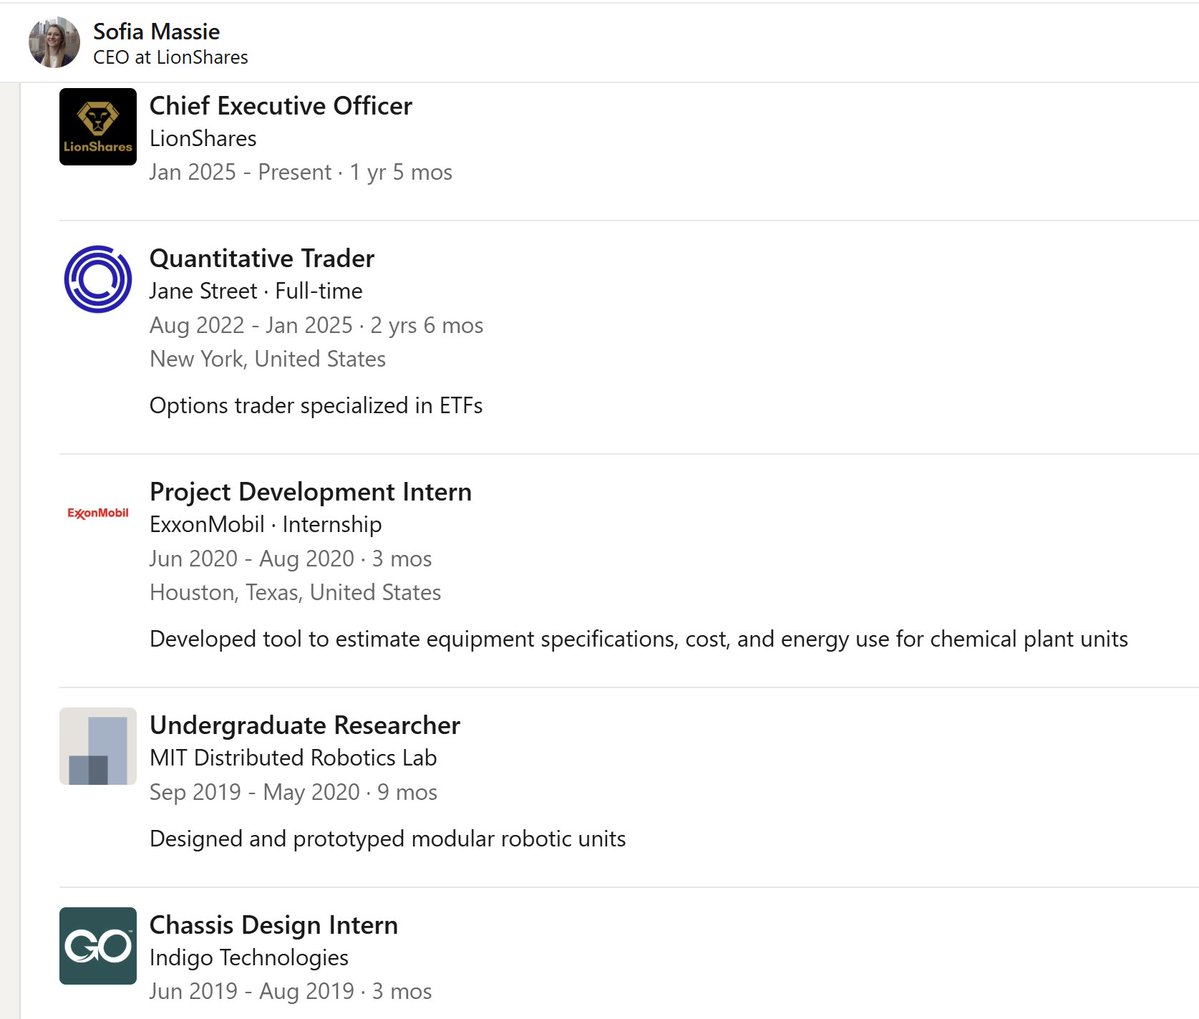Click the ExxonMobil company logo
Viewport: 1199px width, 1019px height.
click(x=98, y=513)
